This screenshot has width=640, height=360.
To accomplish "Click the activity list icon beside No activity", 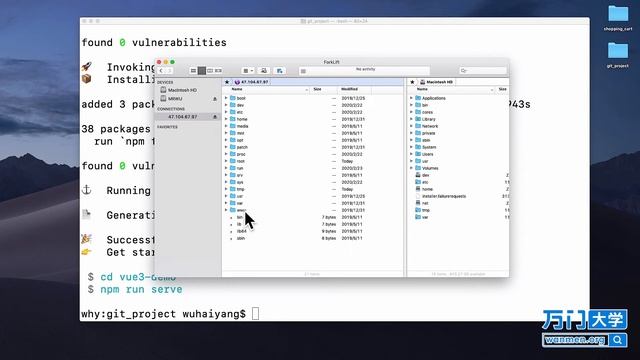I will (x=303, y=71).
